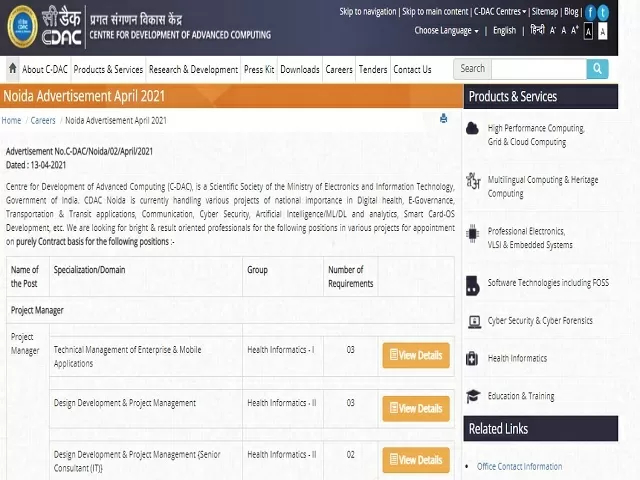Switch to light contrast theme swatch
The height and width of the screenshot is (480, 640).
point(602,31)
